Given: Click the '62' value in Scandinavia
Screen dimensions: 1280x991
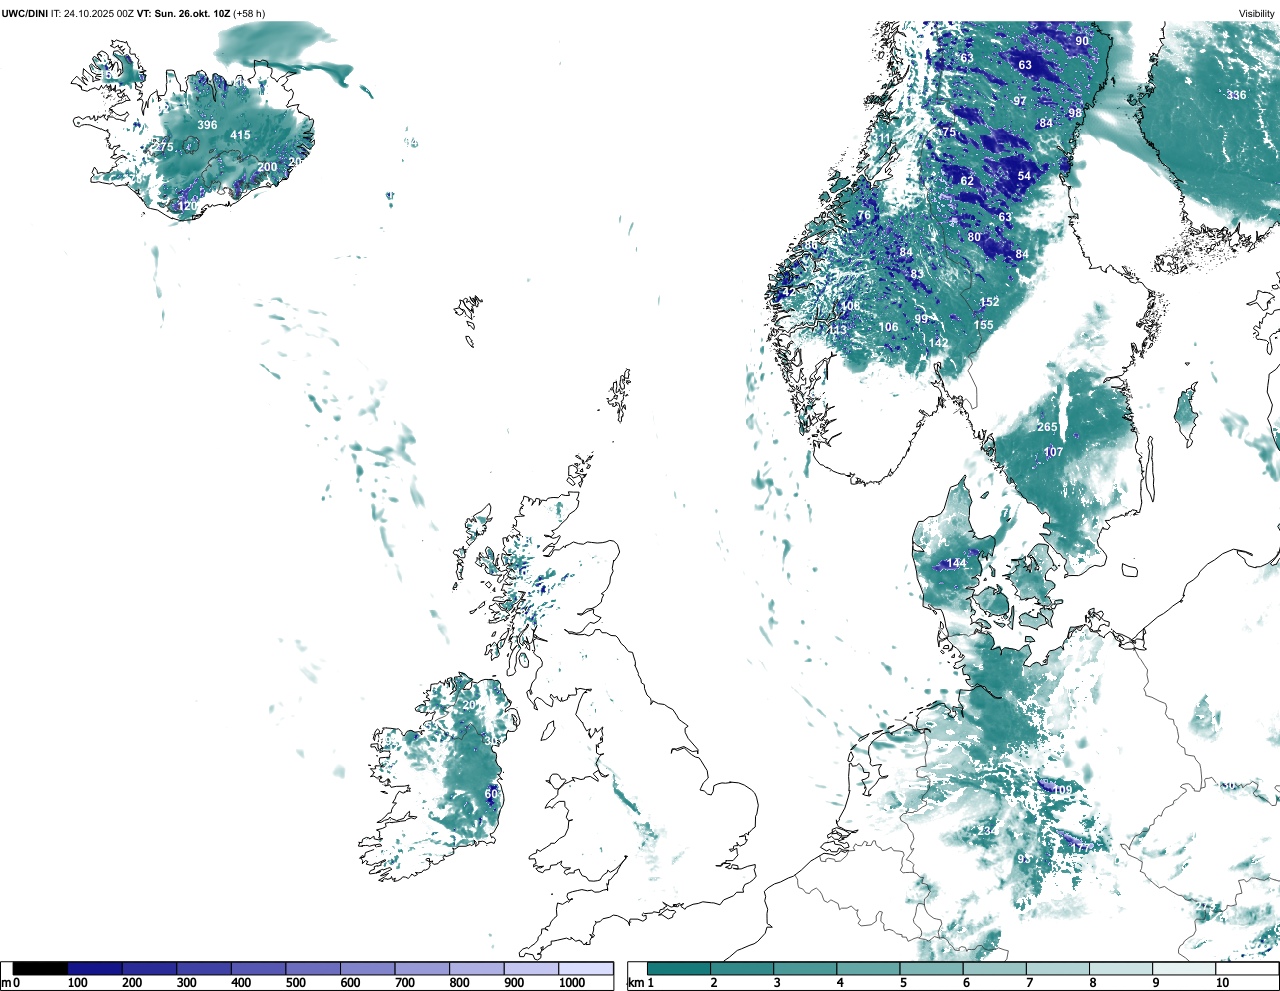Looking at the screenshot, I should click(x=967, y=181).
